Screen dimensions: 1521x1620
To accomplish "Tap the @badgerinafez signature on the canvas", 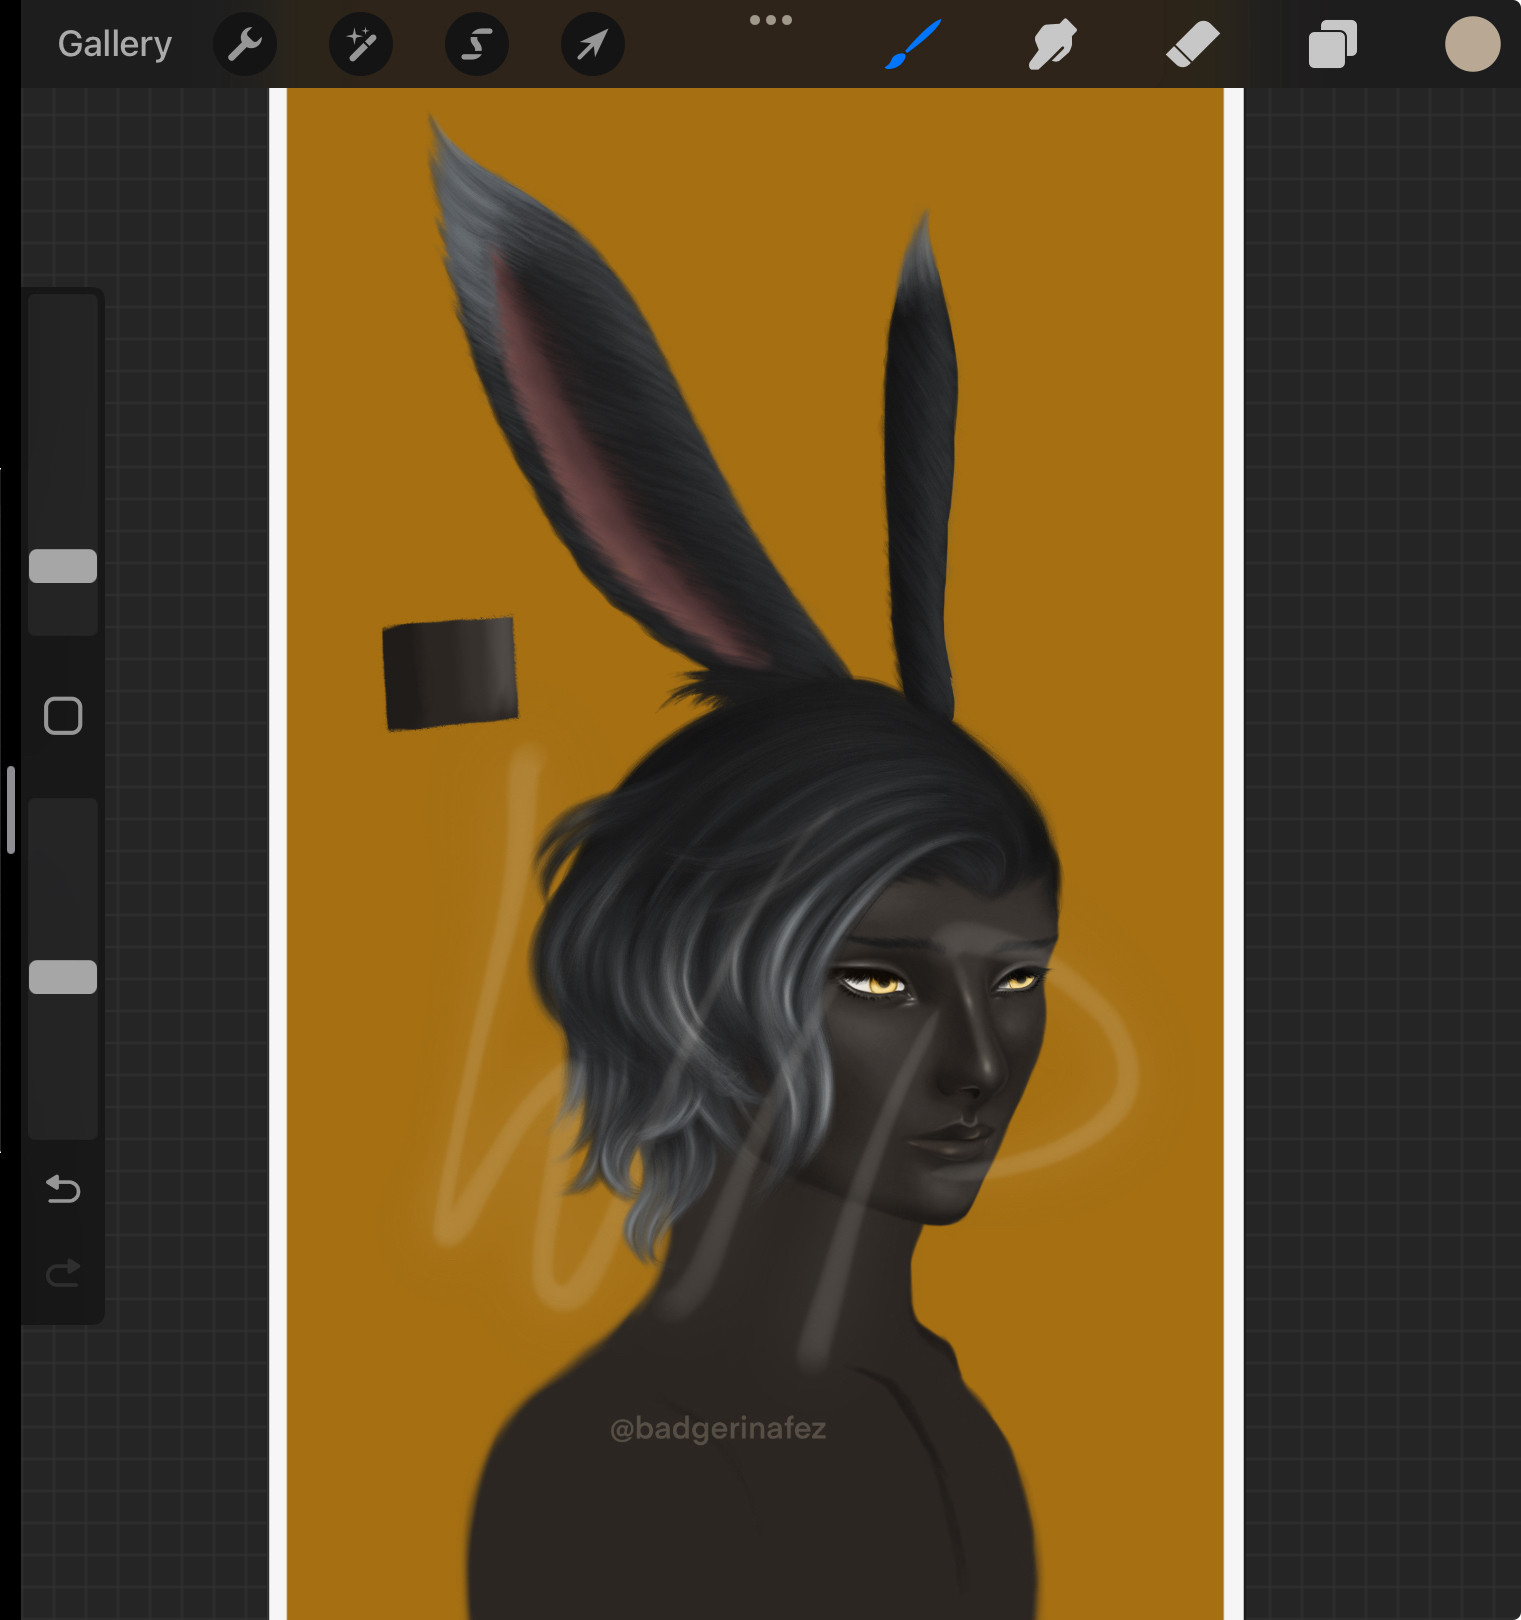I will pos(718,1429).
